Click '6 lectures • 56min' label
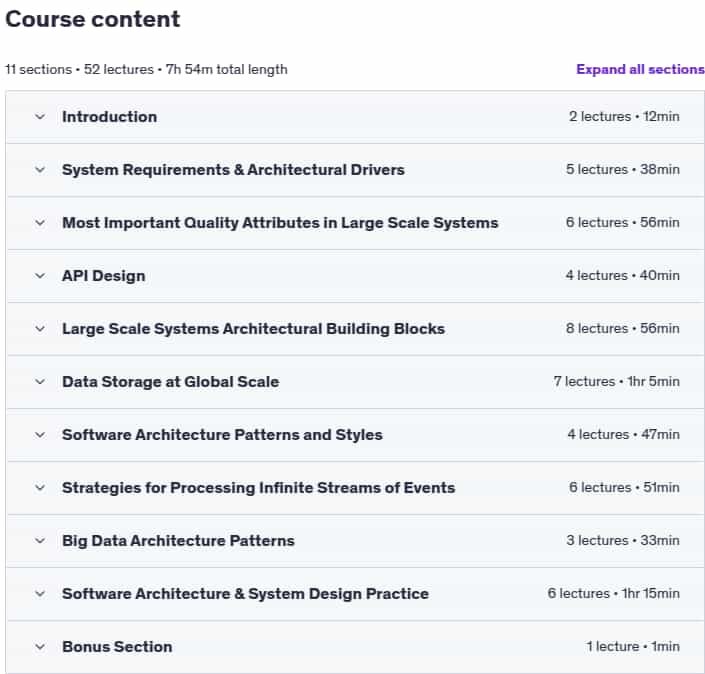This screenshot has height=674, width=705. [623, 223]
